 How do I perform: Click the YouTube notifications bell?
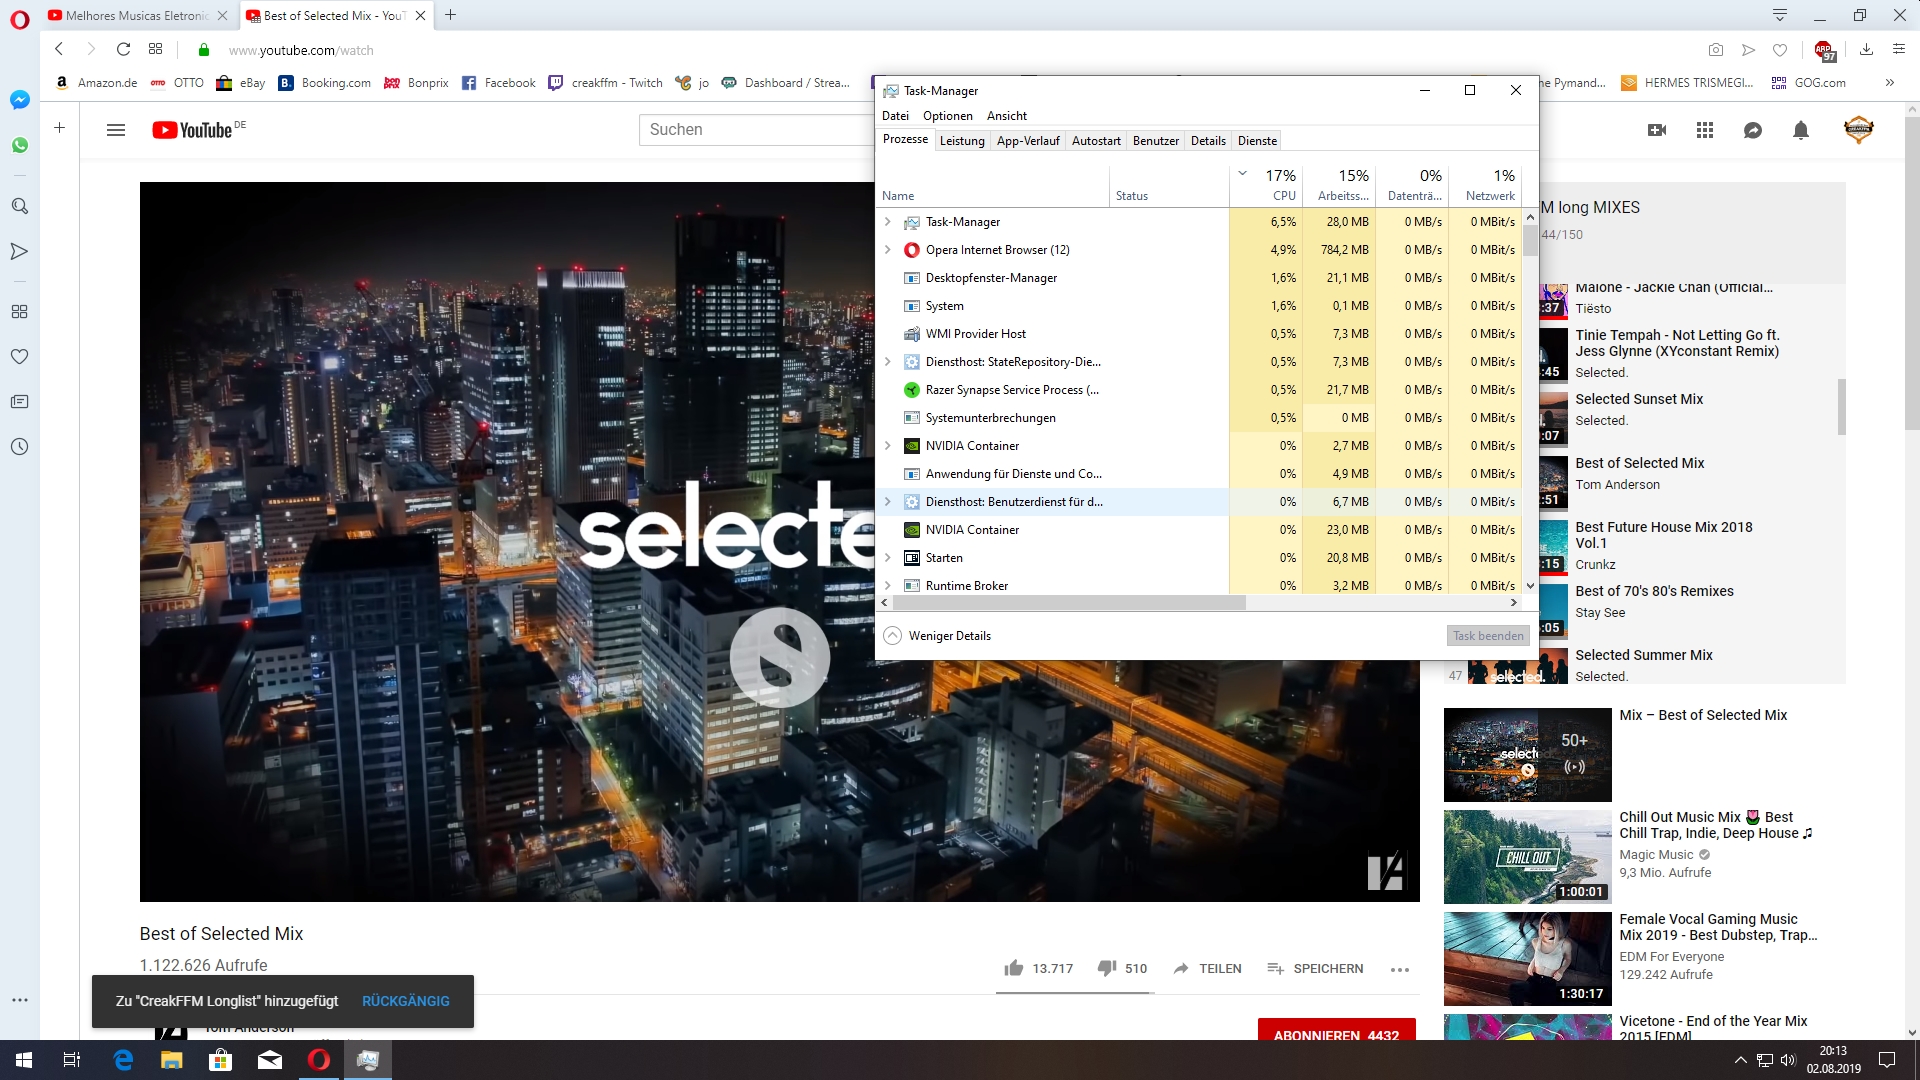(1800, 130)
